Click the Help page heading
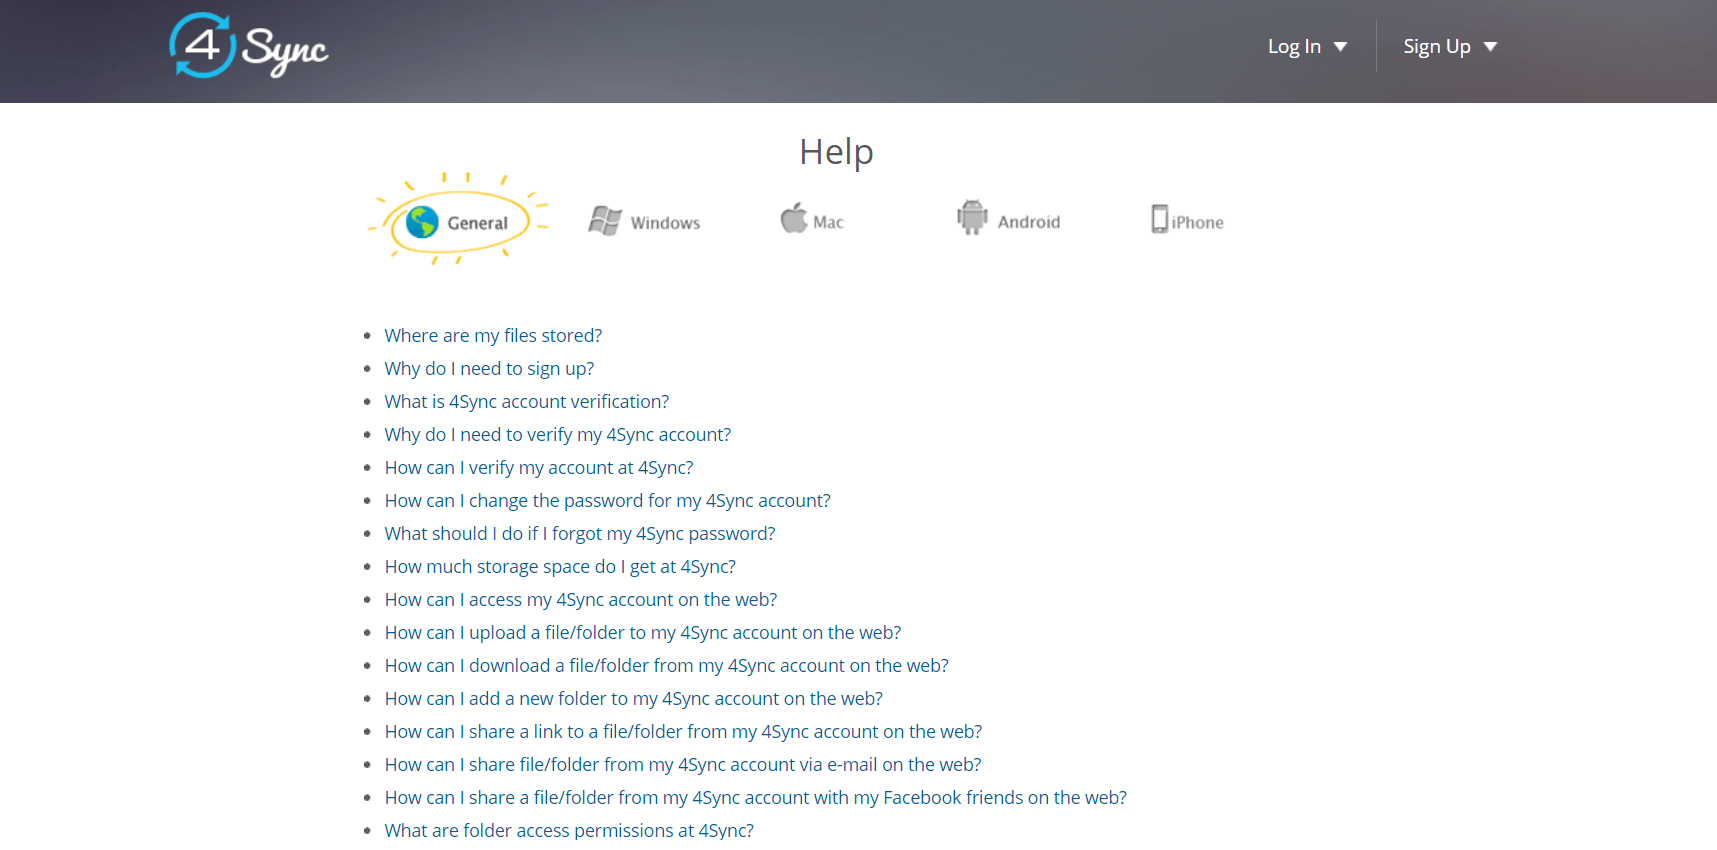This screenshot has height=850, width=1717. click(x=837, y=152)
